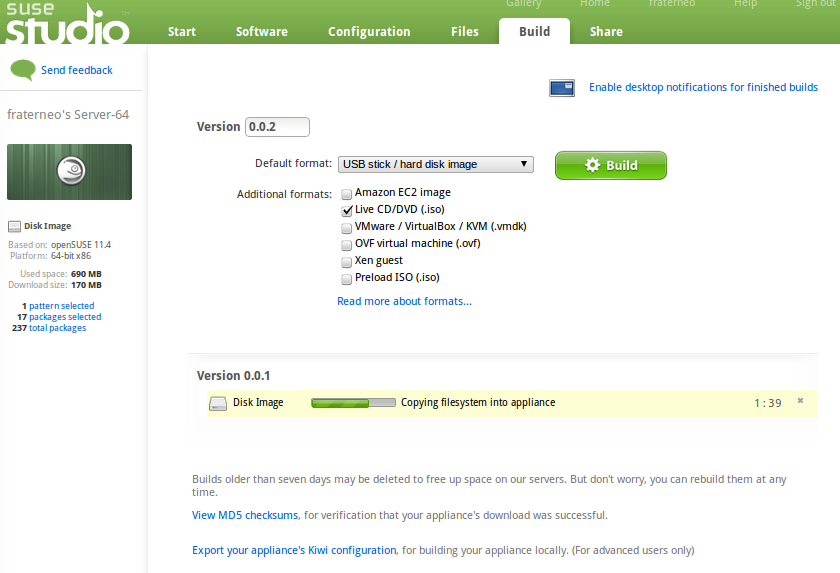Open the packages selected link
840x573 pixels.
(x=65, y=317)
